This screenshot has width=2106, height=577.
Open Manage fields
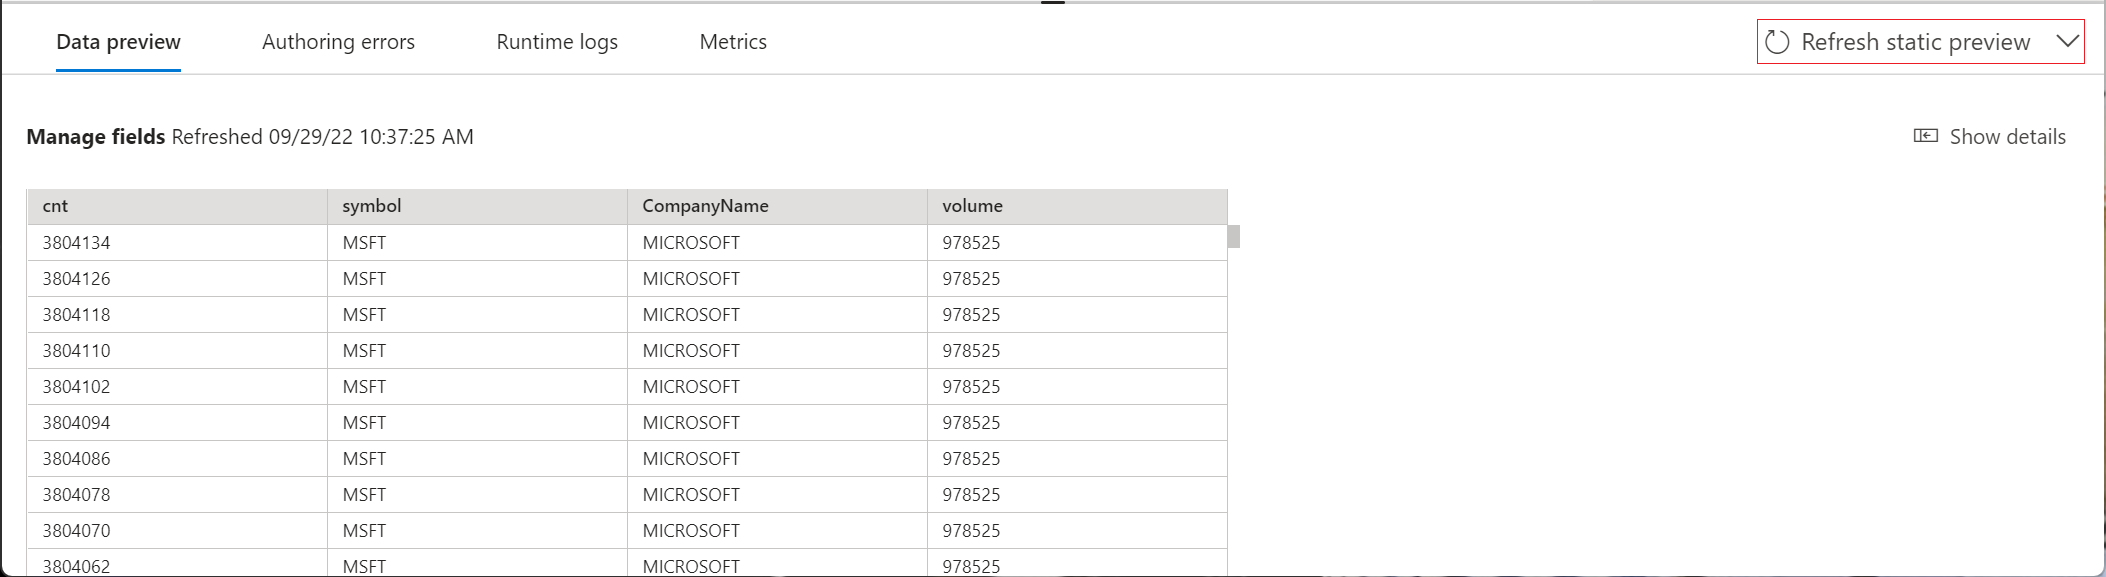click(x=95, y=136)
